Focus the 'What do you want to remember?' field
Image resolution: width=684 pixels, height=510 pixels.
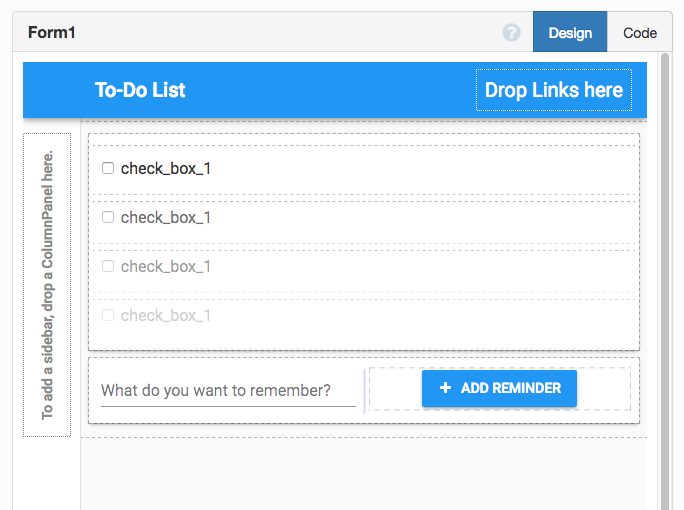(228, 390)
